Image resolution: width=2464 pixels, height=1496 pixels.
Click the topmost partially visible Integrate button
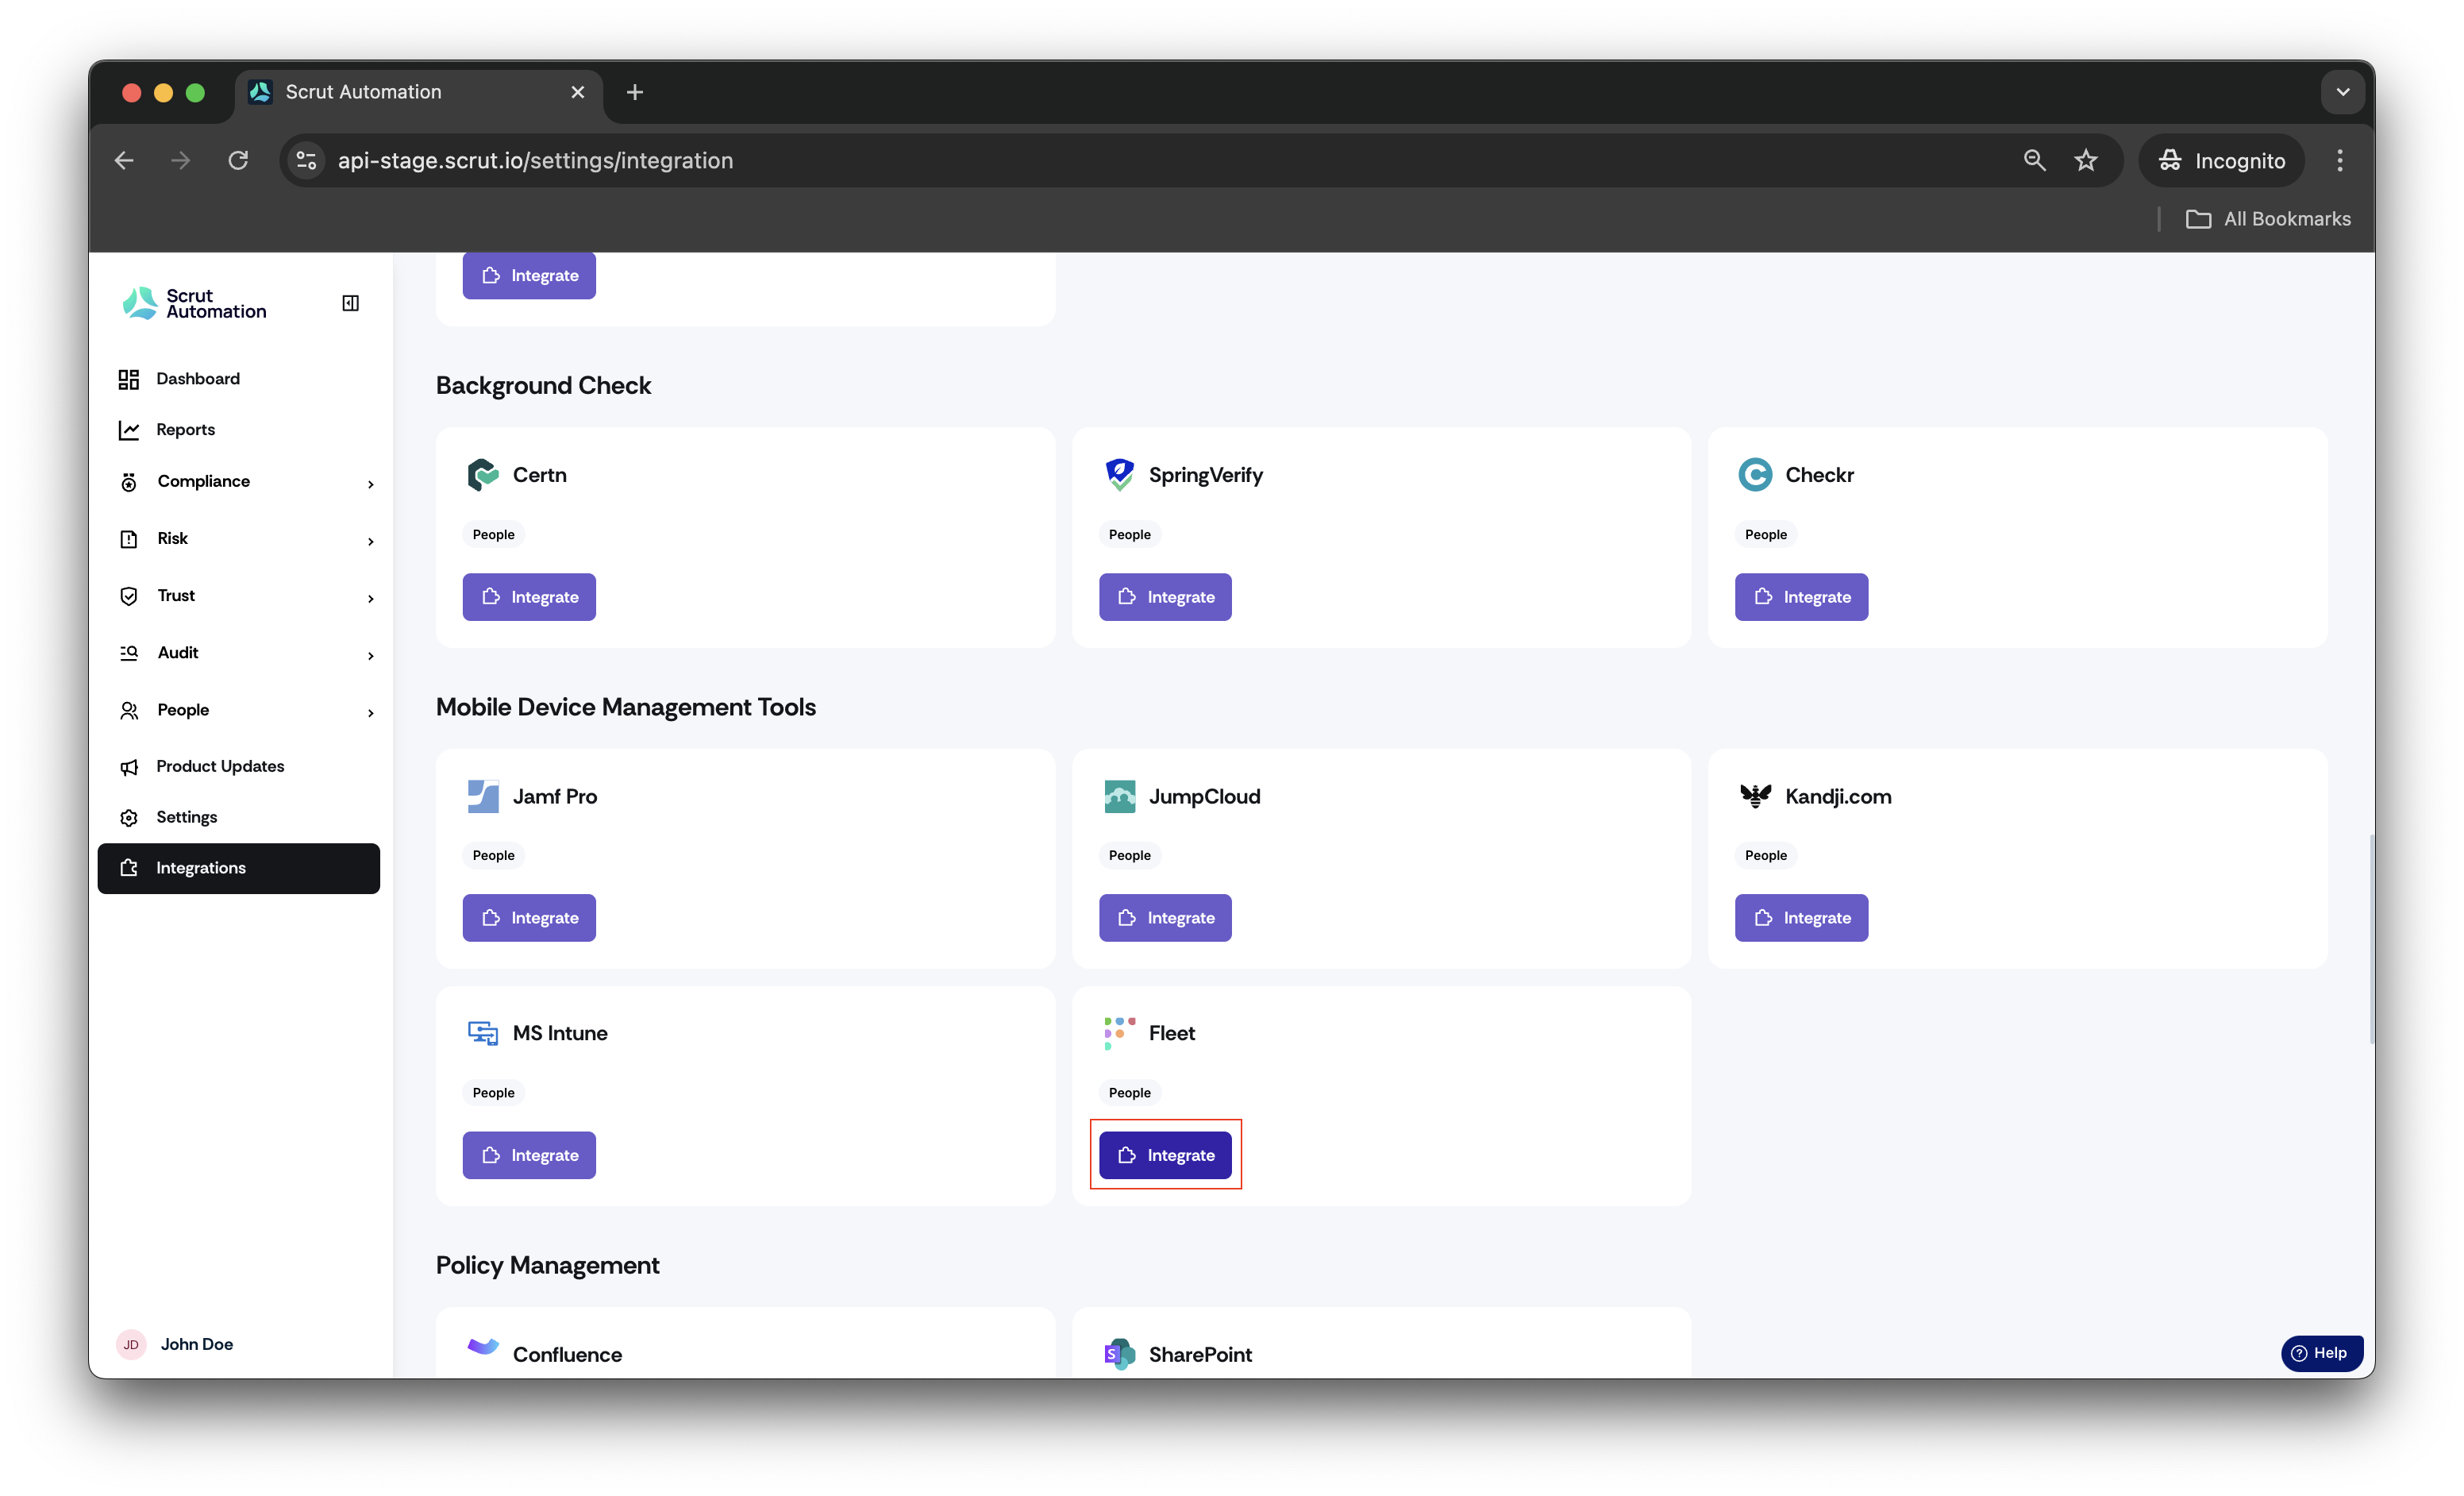click(529, 275)
